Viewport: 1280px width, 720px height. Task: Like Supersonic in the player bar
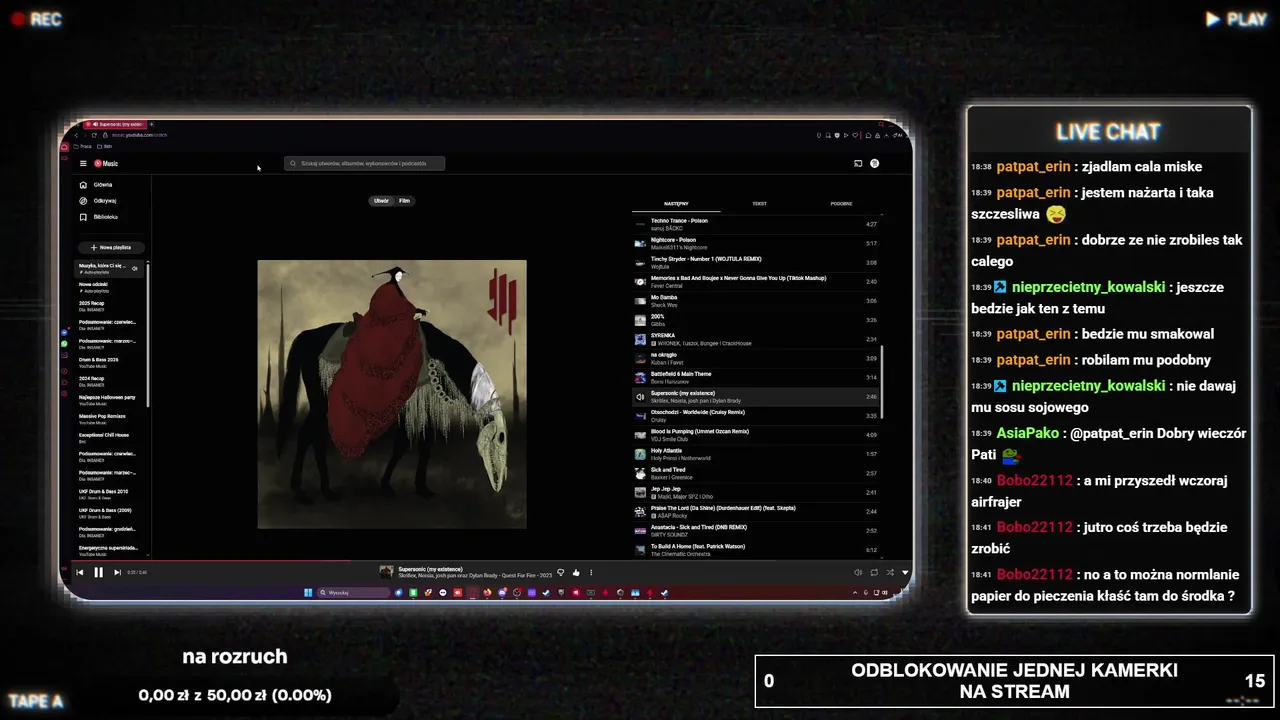click(576, 573)
